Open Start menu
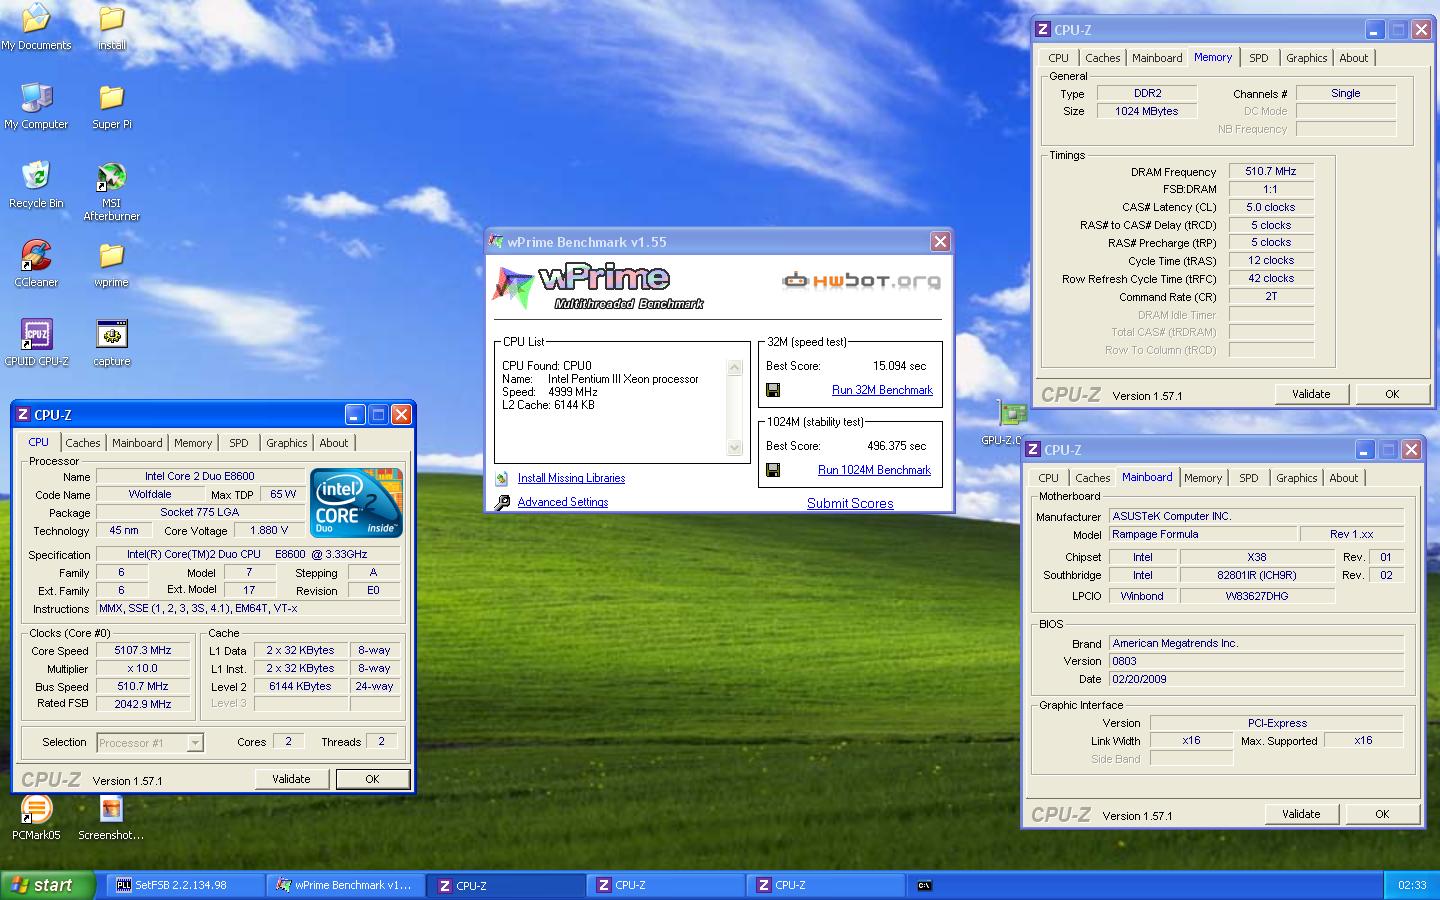The image size is (1440, 900). point(48,885)
